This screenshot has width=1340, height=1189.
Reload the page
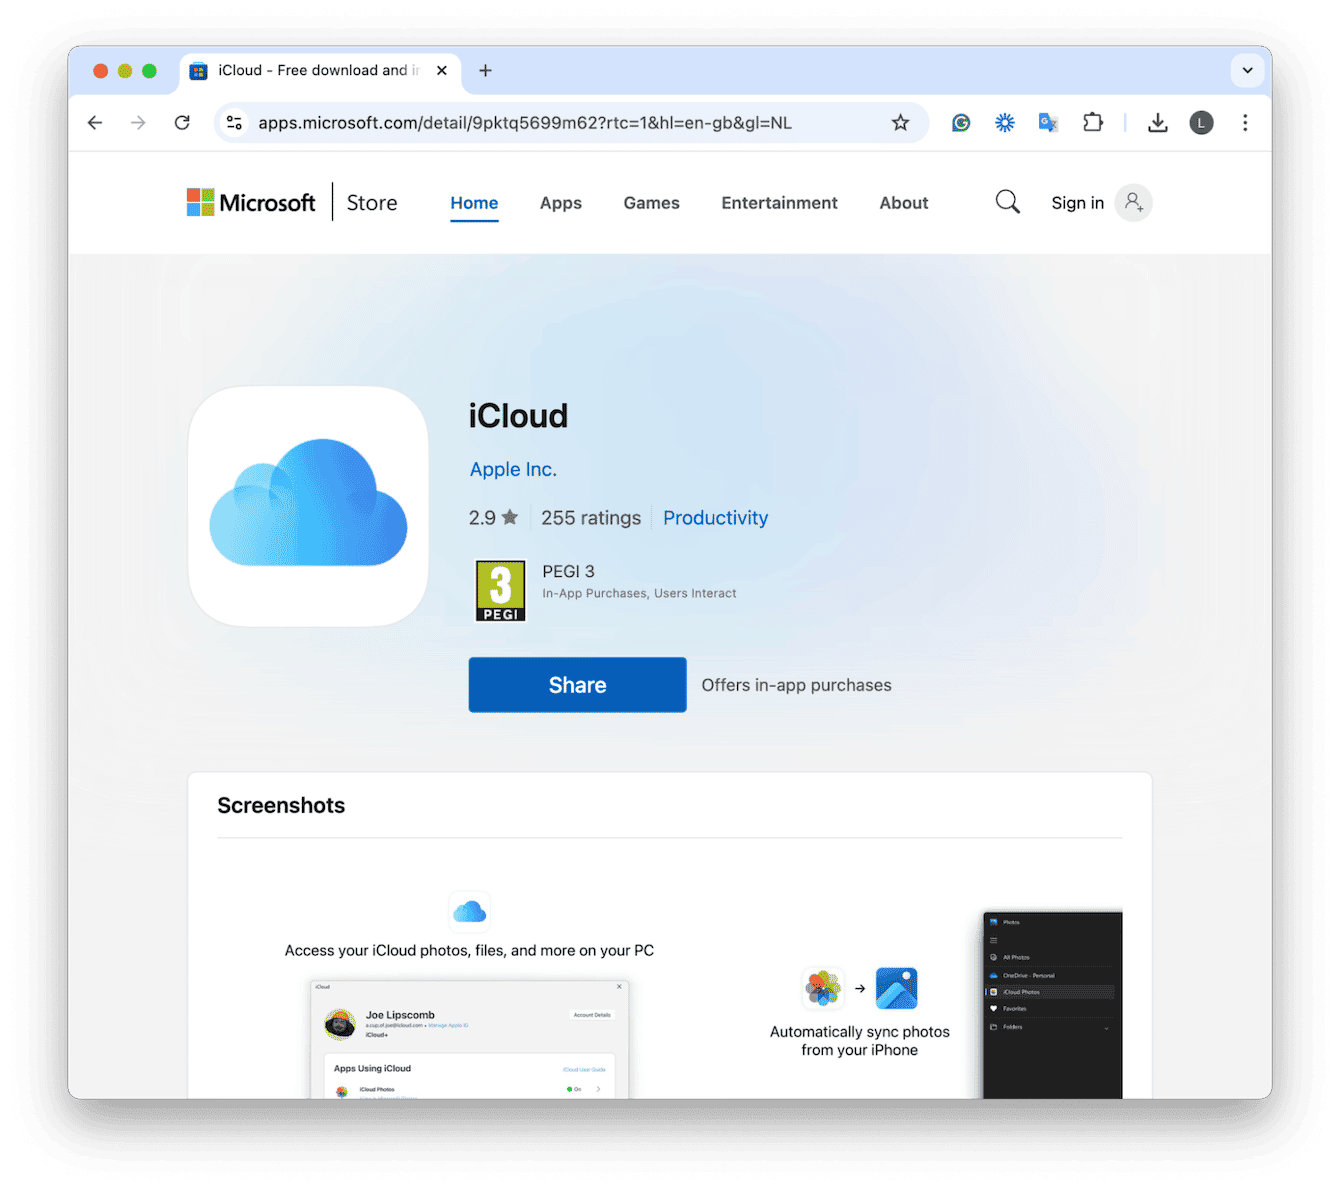point(182,122)
